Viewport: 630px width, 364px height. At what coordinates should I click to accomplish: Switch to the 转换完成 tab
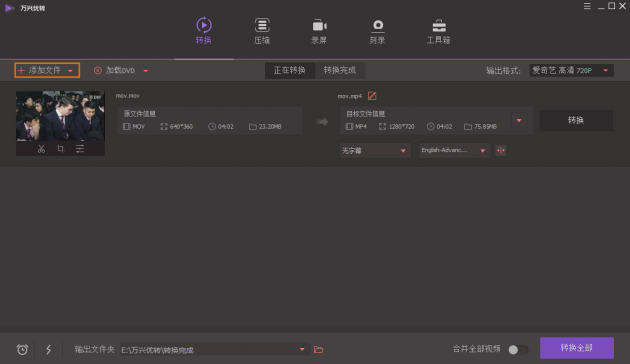point(340,70)
